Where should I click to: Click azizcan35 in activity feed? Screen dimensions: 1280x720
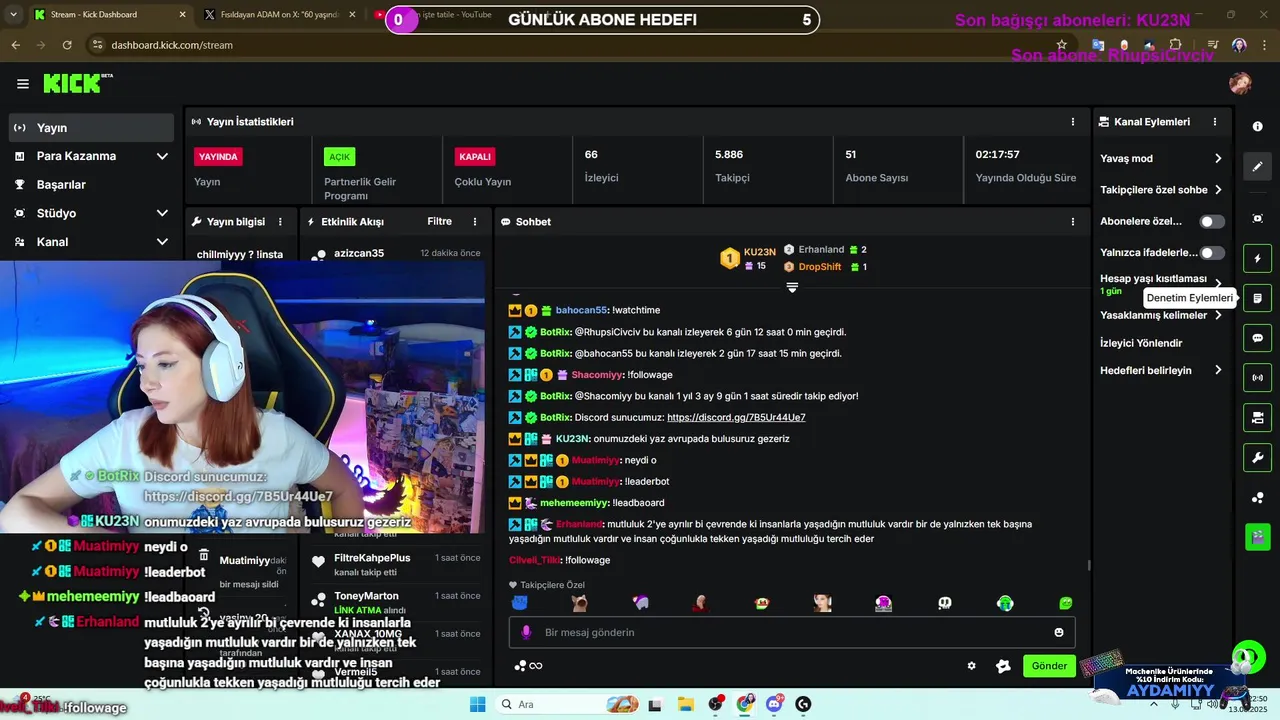(x=359, y=254)
